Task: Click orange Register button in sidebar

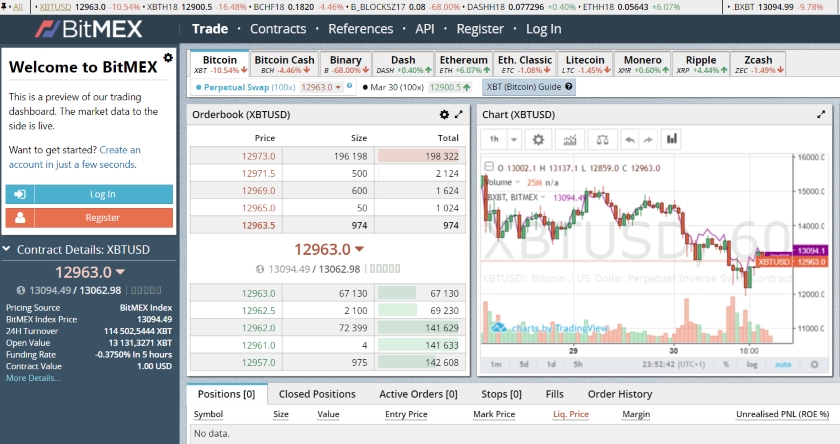Action: click(89, 217)
